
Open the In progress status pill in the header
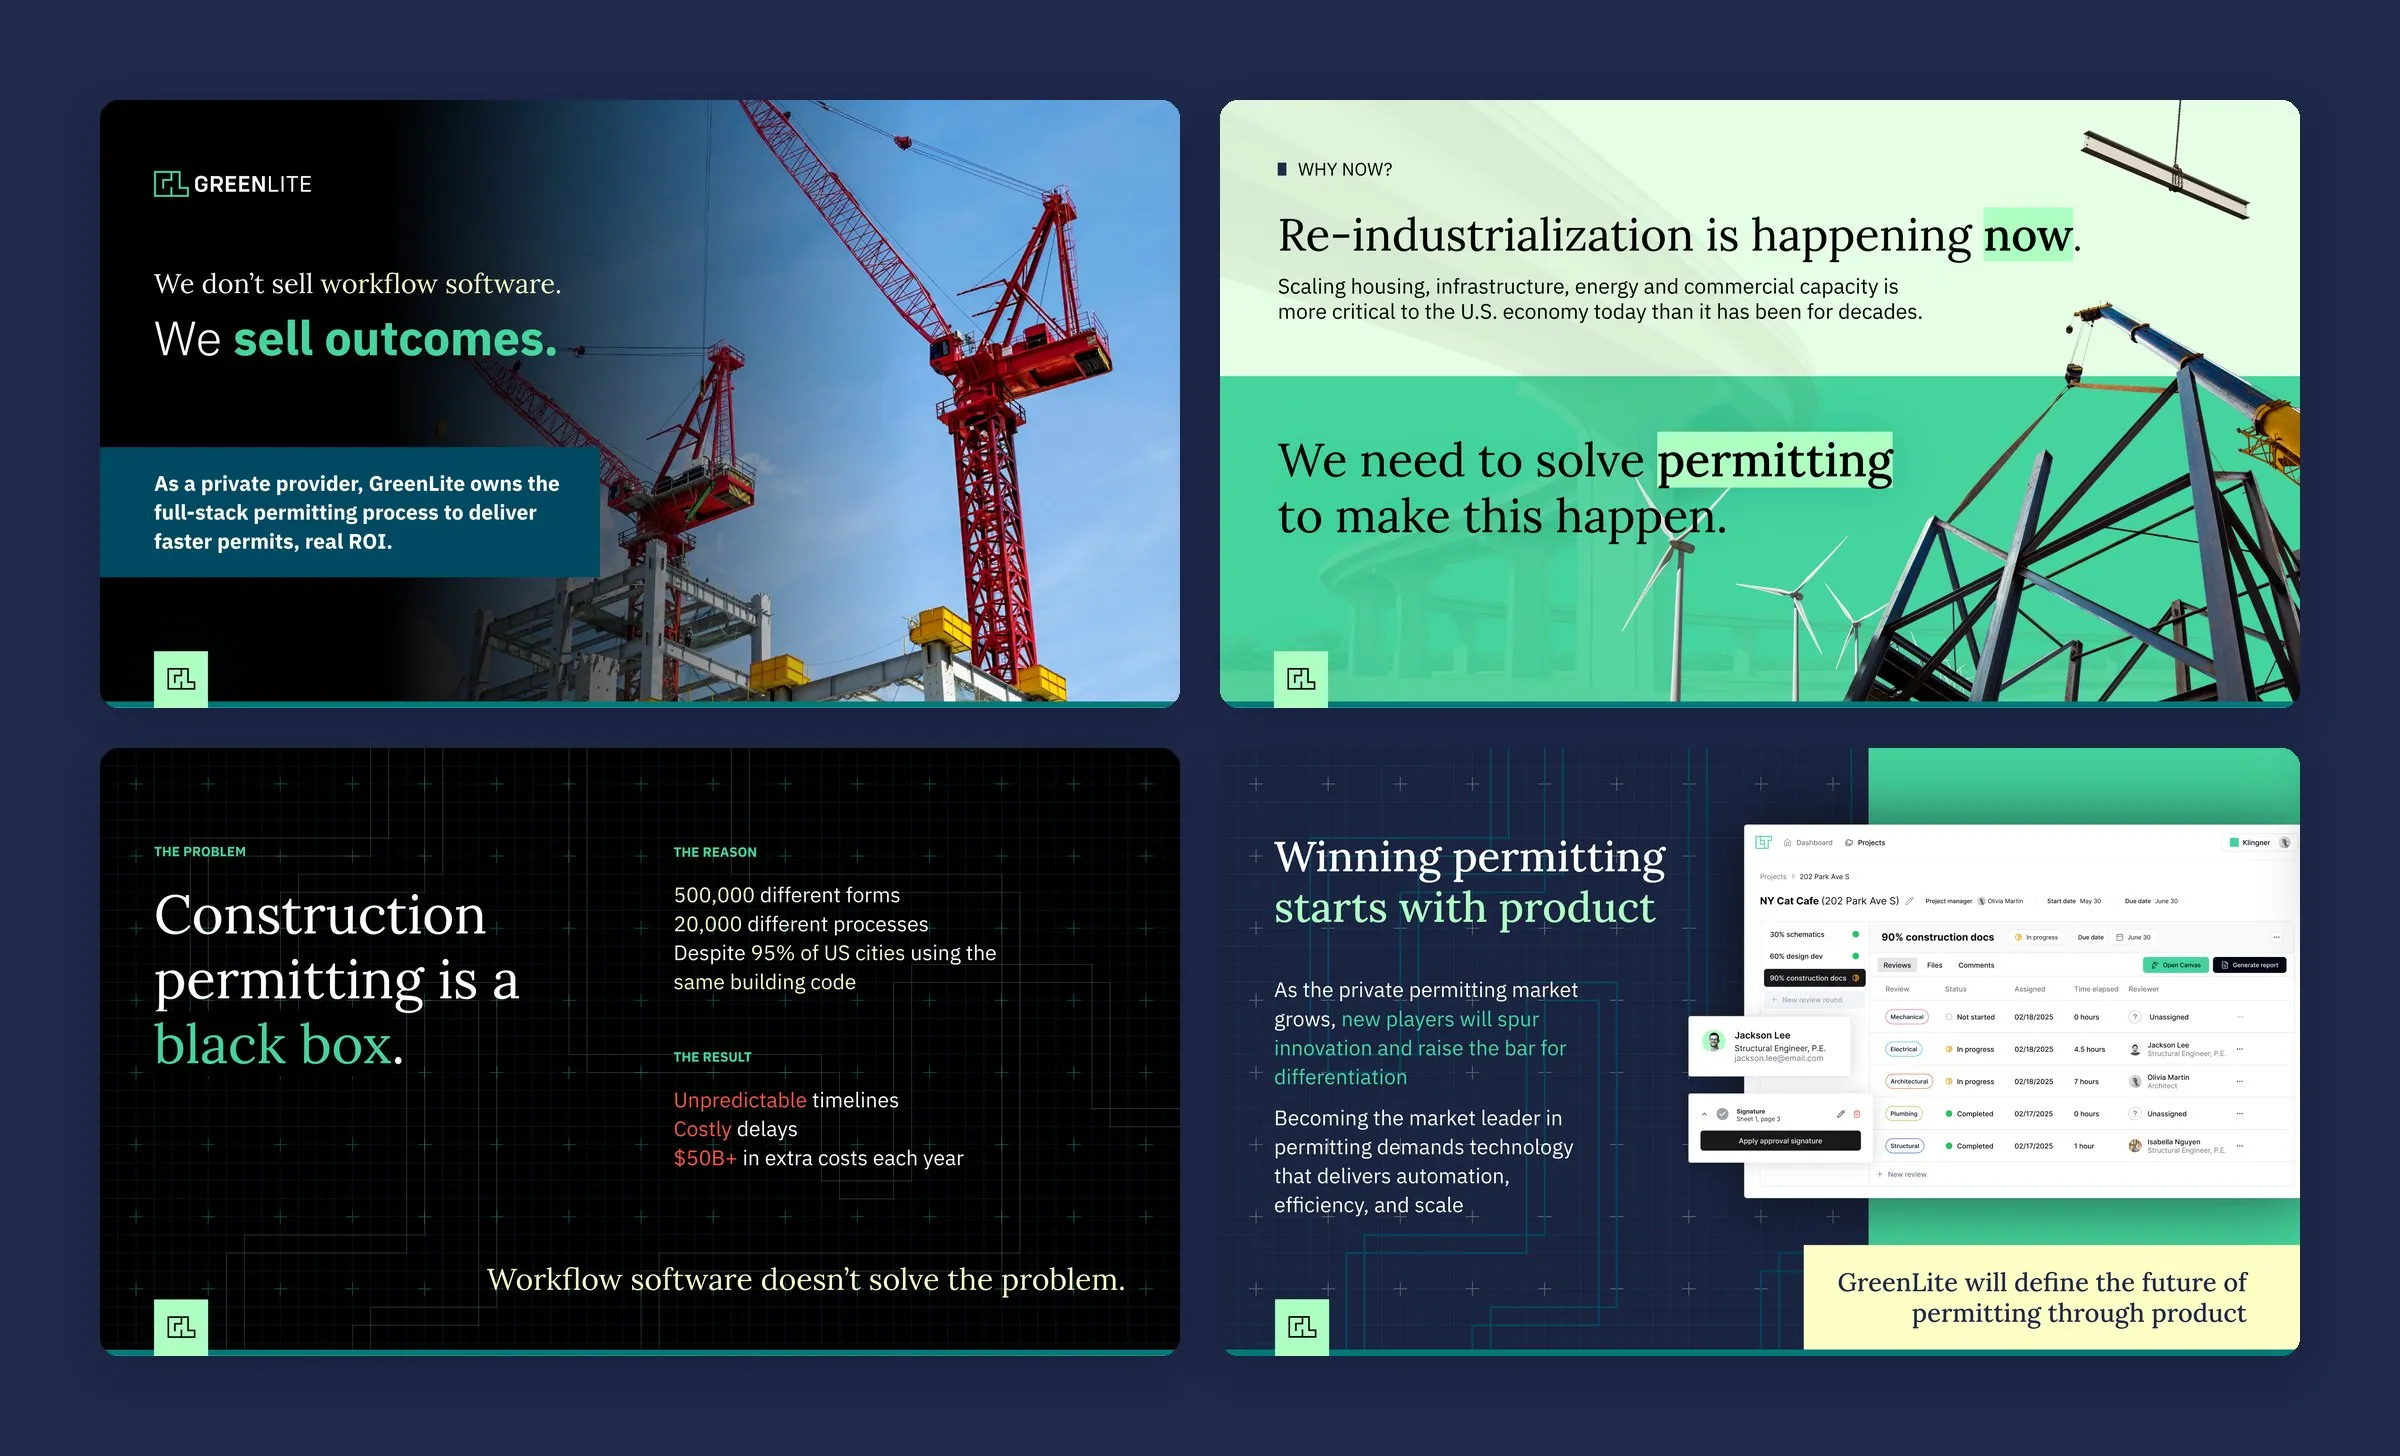(x=2037, y=937)
